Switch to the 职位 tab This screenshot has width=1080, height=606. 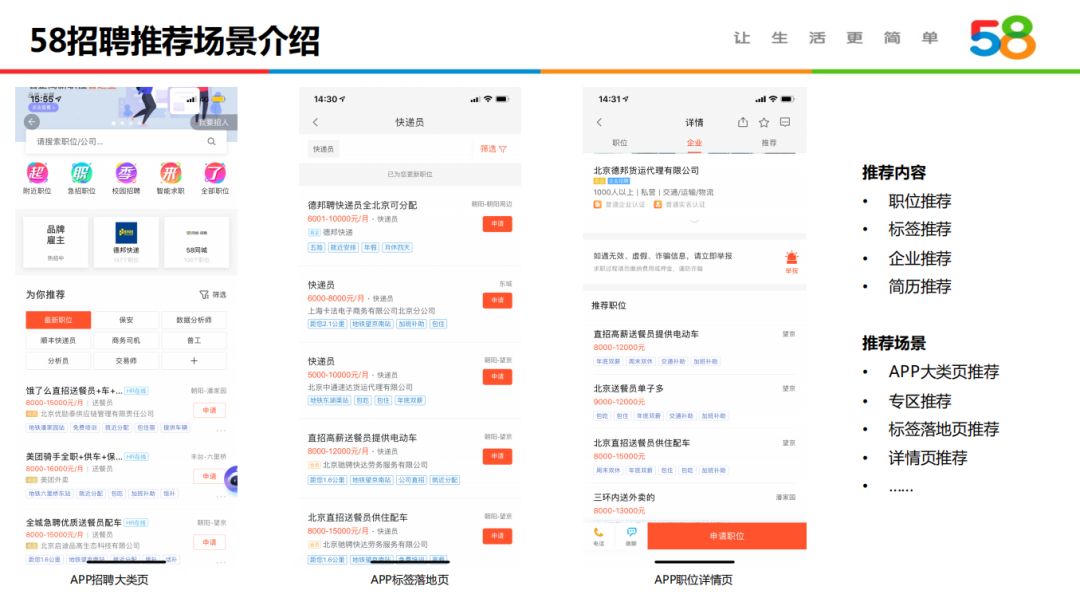620,143
